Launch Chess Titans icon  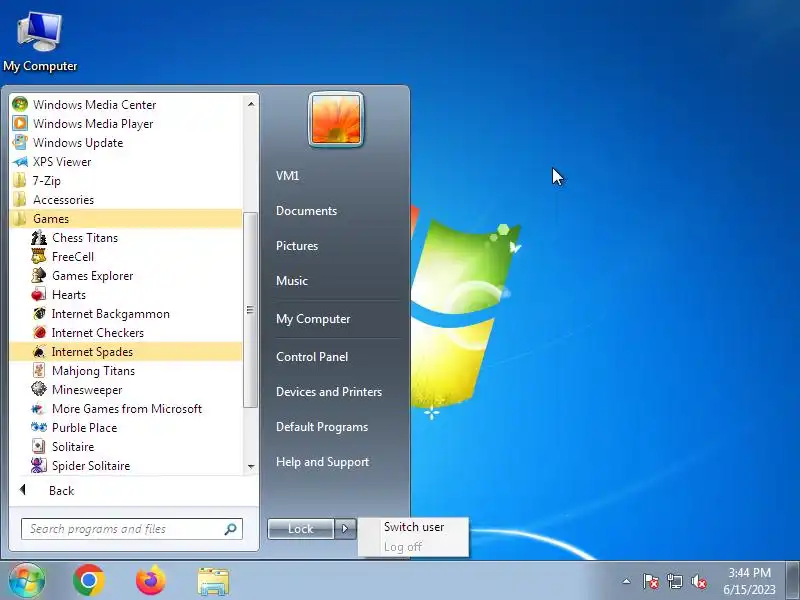(39, 238)
